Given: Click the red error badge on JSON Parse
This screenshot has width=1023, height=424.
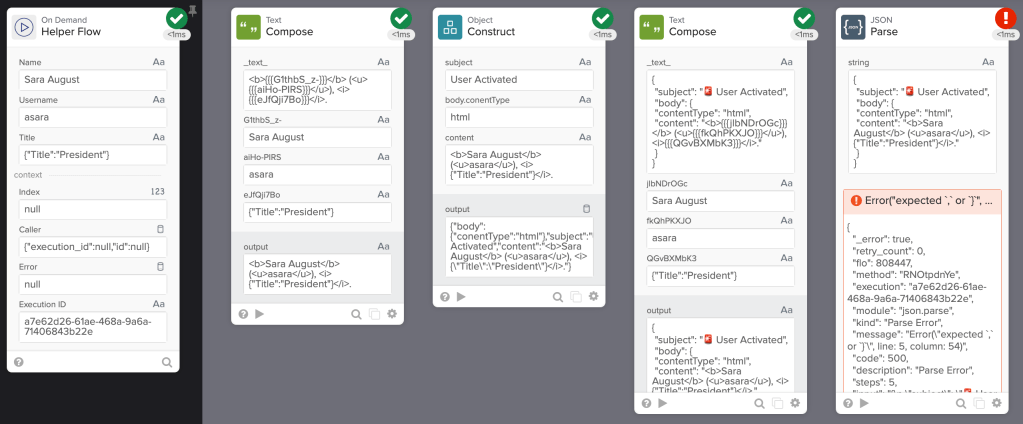Looking at the screenshot, I should pos(1005,18).
